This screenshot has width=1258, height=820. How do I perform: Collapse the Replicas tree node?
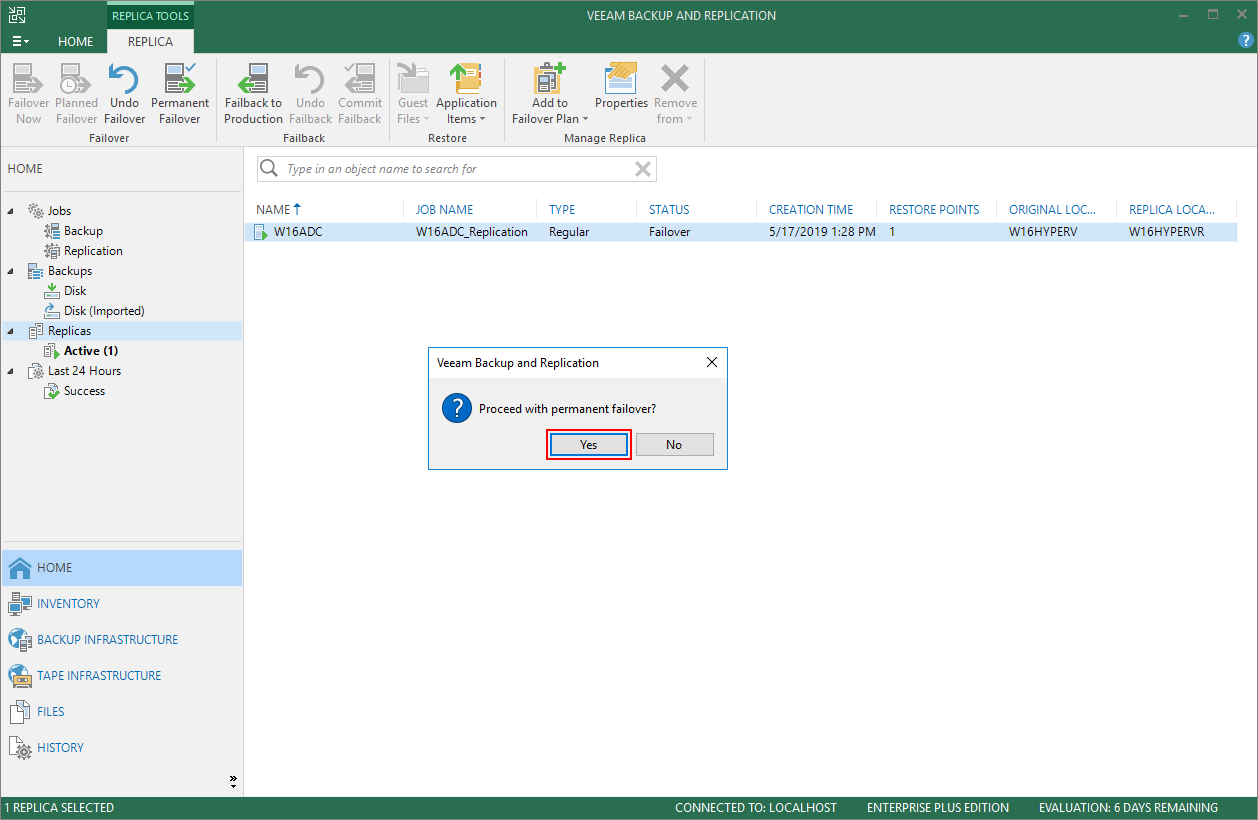coord(11,331)
